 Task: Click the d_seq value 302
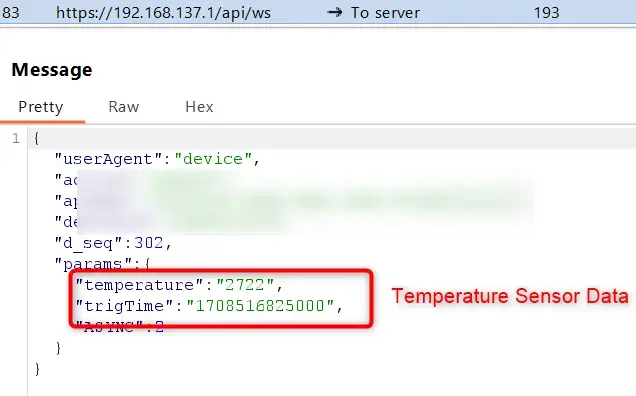[149, 243]
